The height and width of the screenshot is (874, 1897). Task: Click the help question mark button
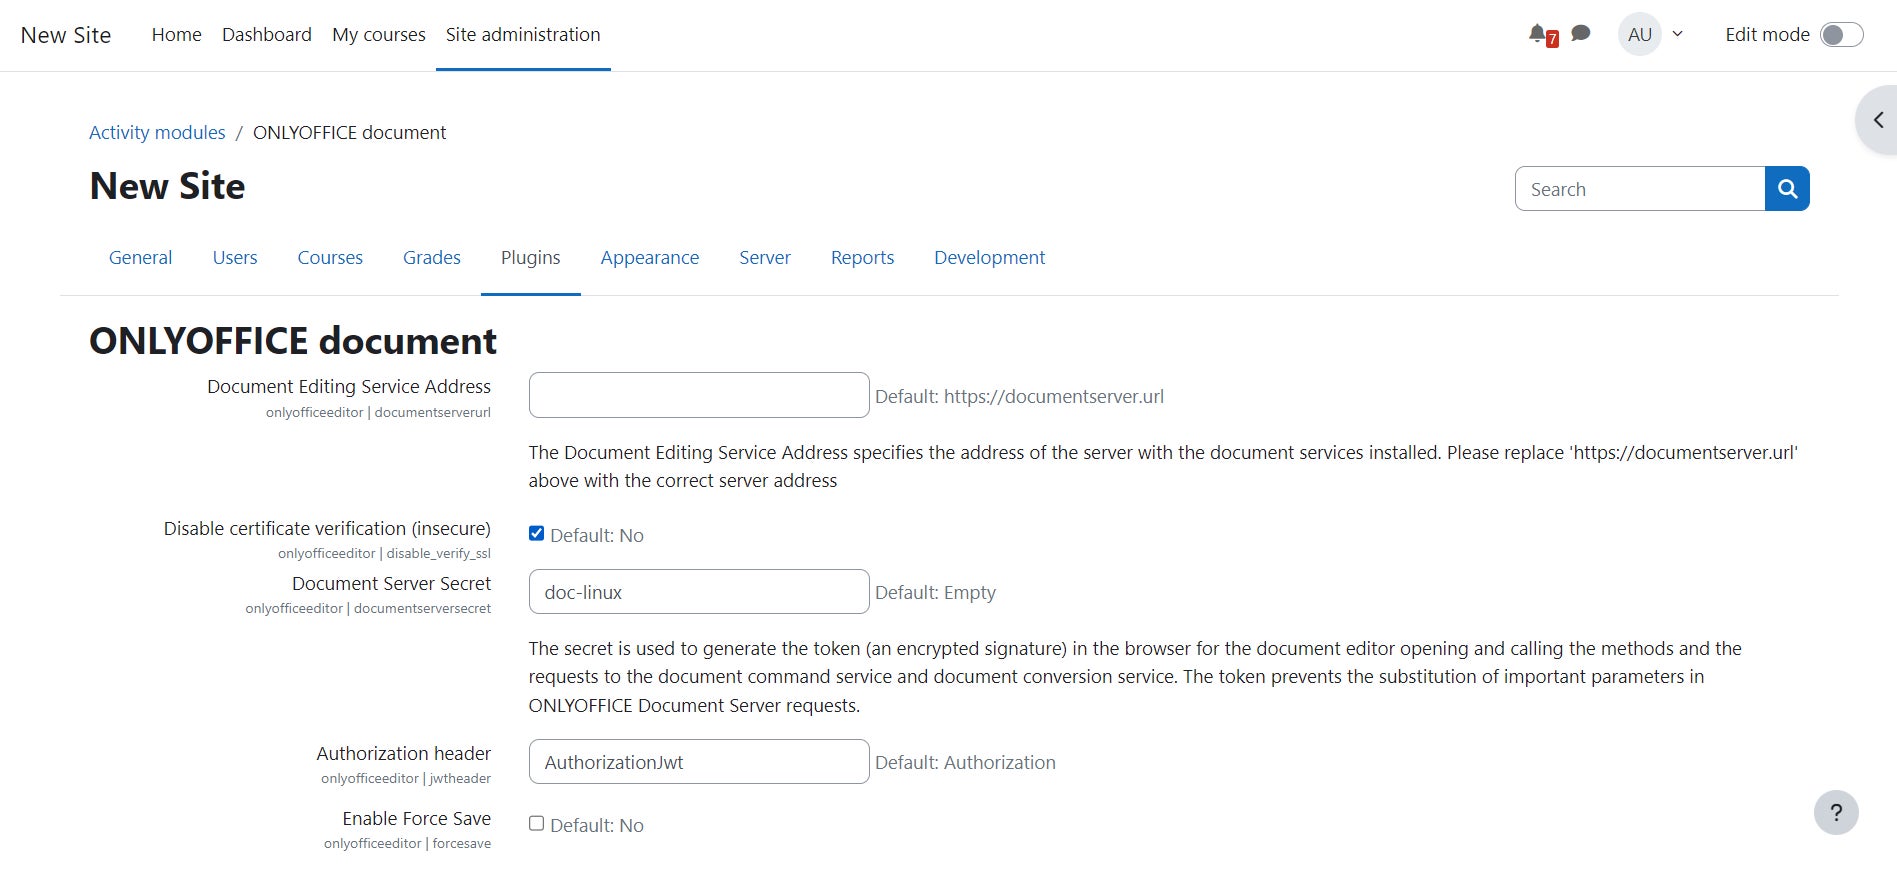[x=1836, y=813]
